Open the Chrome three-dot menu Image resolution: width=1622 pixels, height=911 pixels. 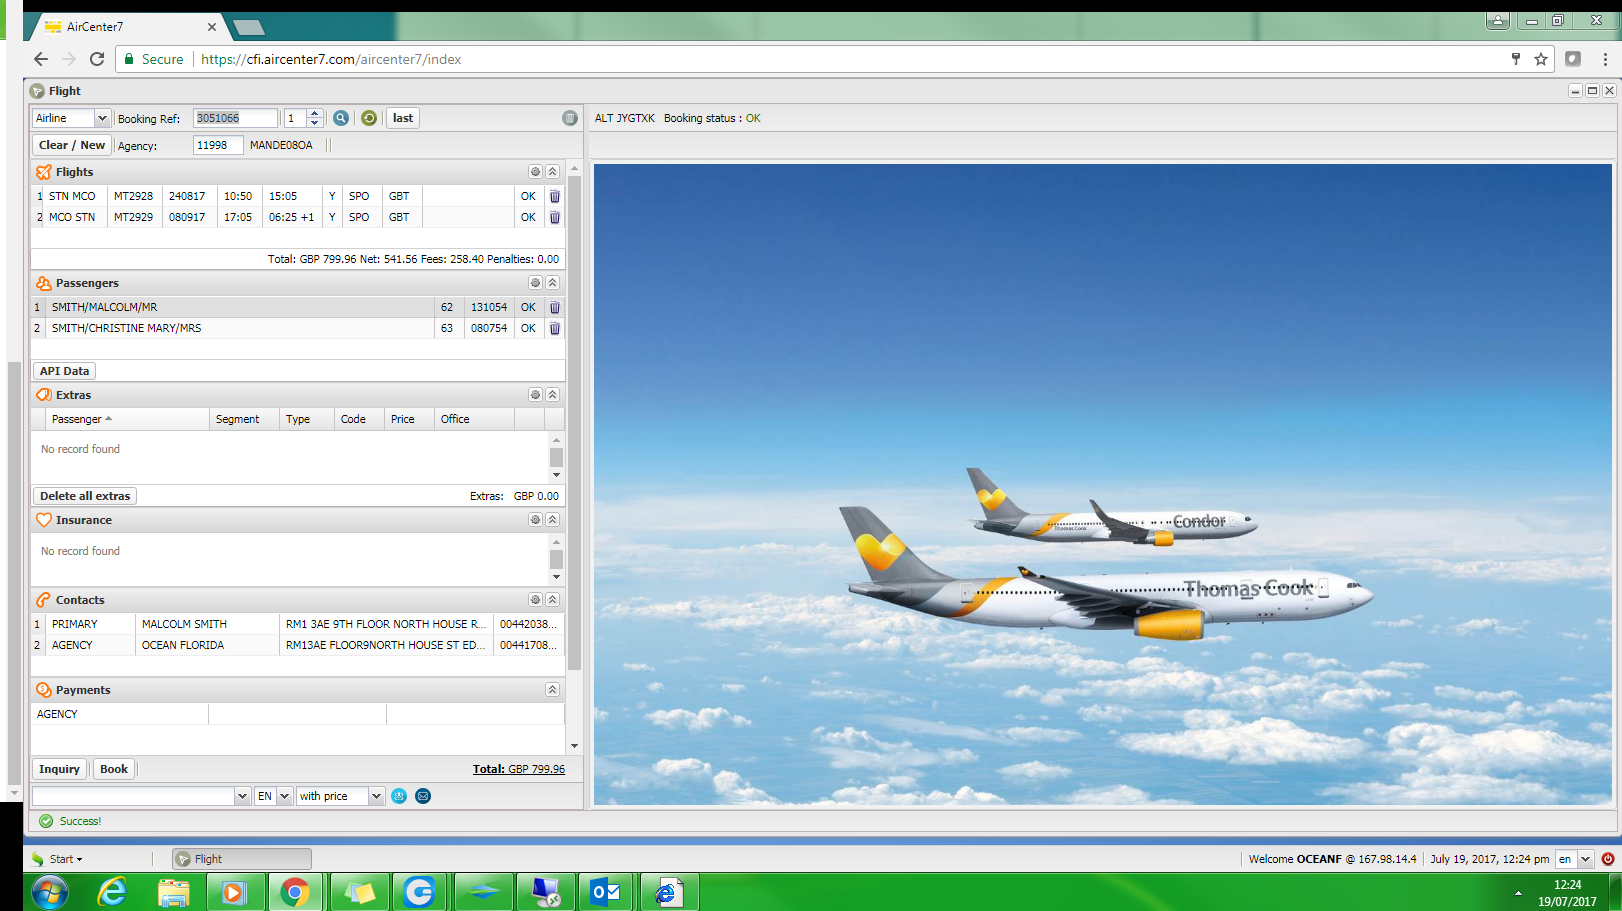point(1605,59)
